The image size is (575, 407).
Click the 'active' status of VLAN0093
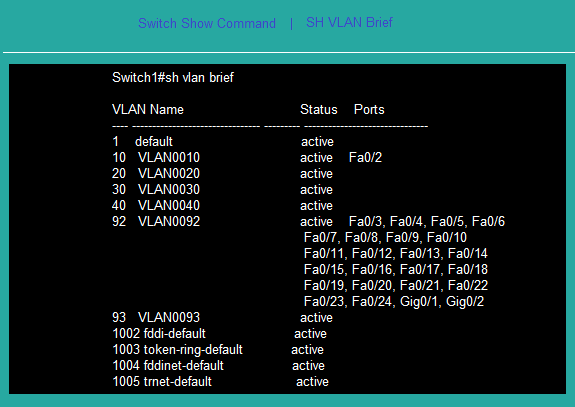(x=316, y=318)
